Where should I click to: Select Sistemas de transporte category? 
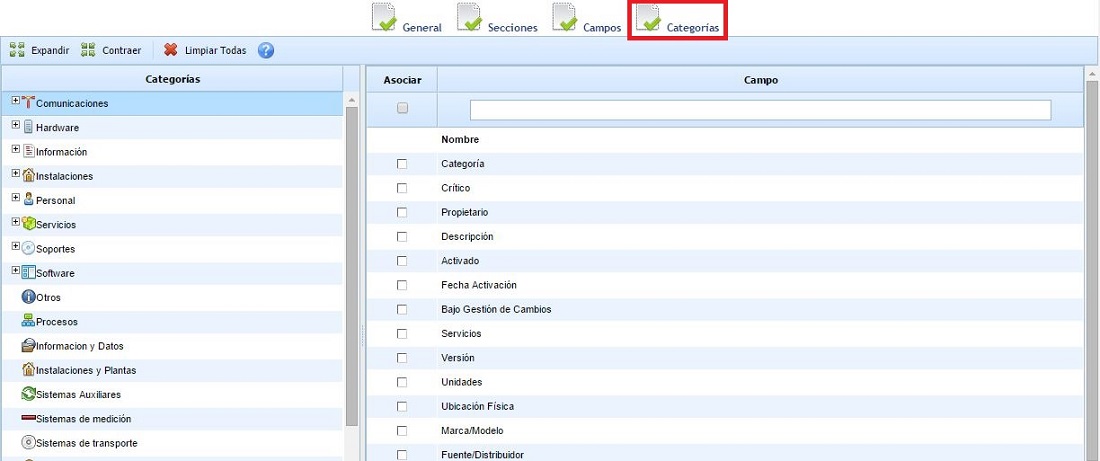(x=86, y=443)
